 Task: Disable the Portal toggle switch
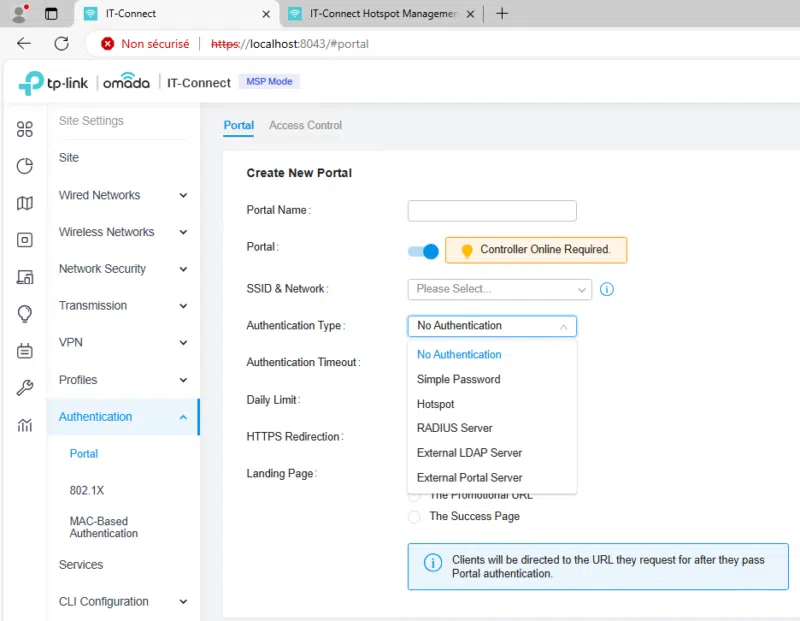(x=423, y=251)
